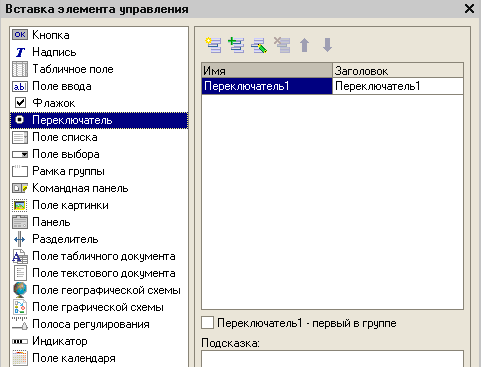Toggle Переключатель1 - первый в группе checkbox

[207, 323]
